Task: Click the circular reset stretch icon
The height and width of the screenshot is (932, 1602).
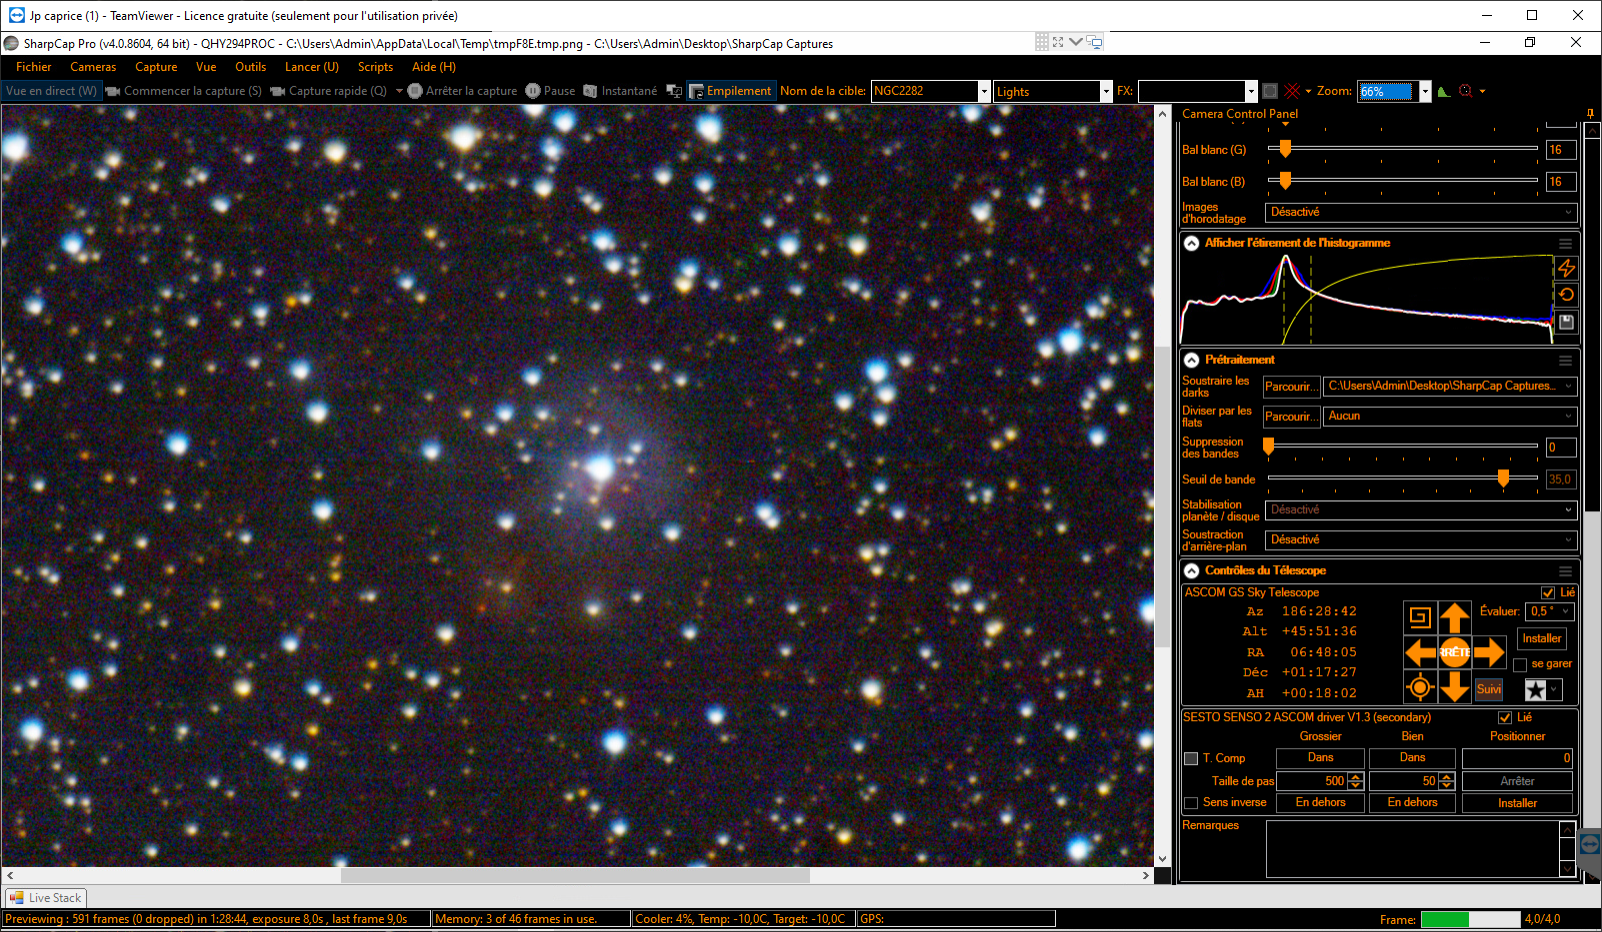Action: pos(1566,295)
